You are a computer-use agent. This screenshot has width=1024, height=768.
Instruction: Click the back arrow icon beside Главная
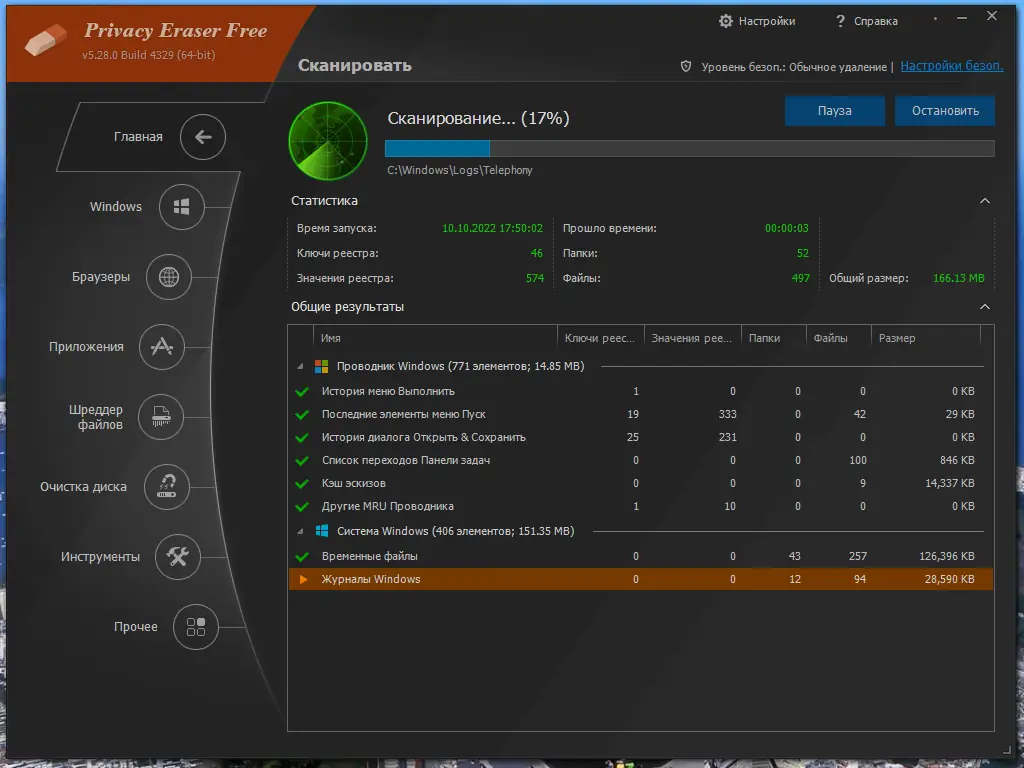coord(203,136)
